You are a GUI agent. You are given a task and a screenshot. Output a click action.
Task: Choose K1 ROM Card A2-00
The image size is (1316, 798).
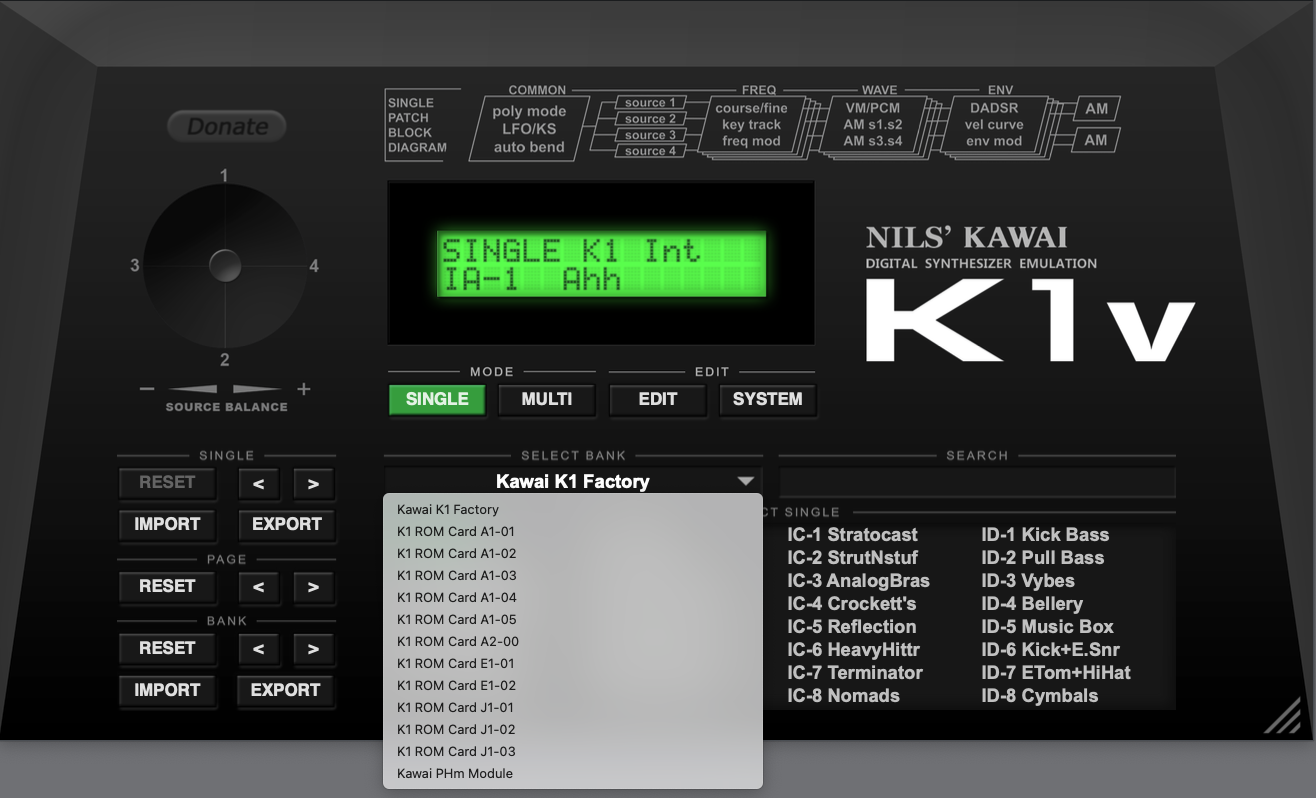tap(573, 642)
